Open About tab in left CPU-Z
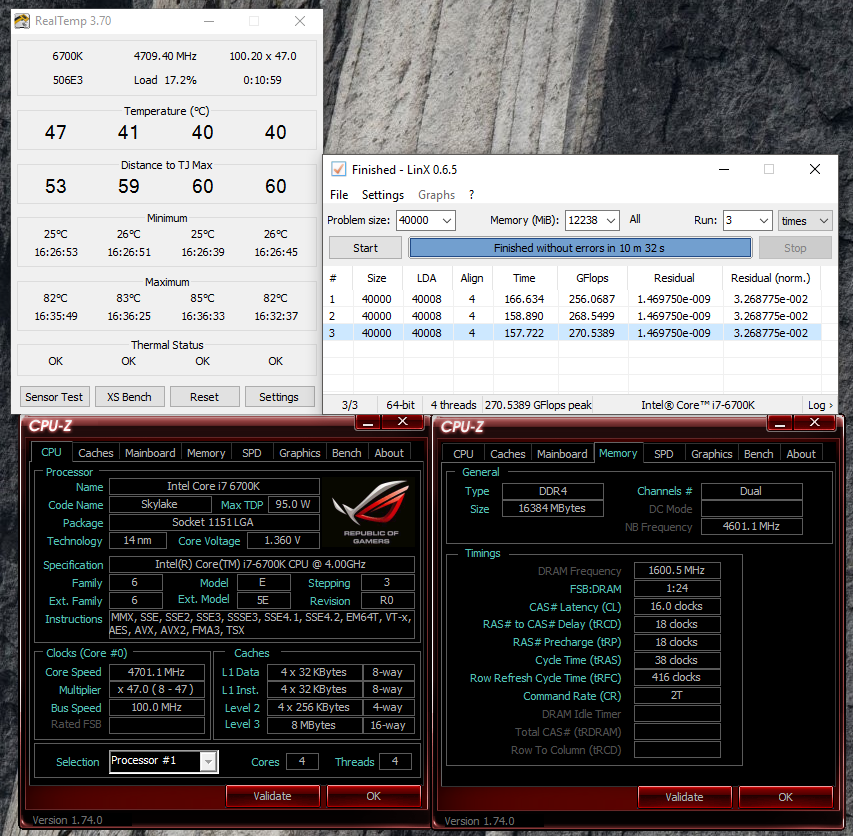 [x=388, y=453]
